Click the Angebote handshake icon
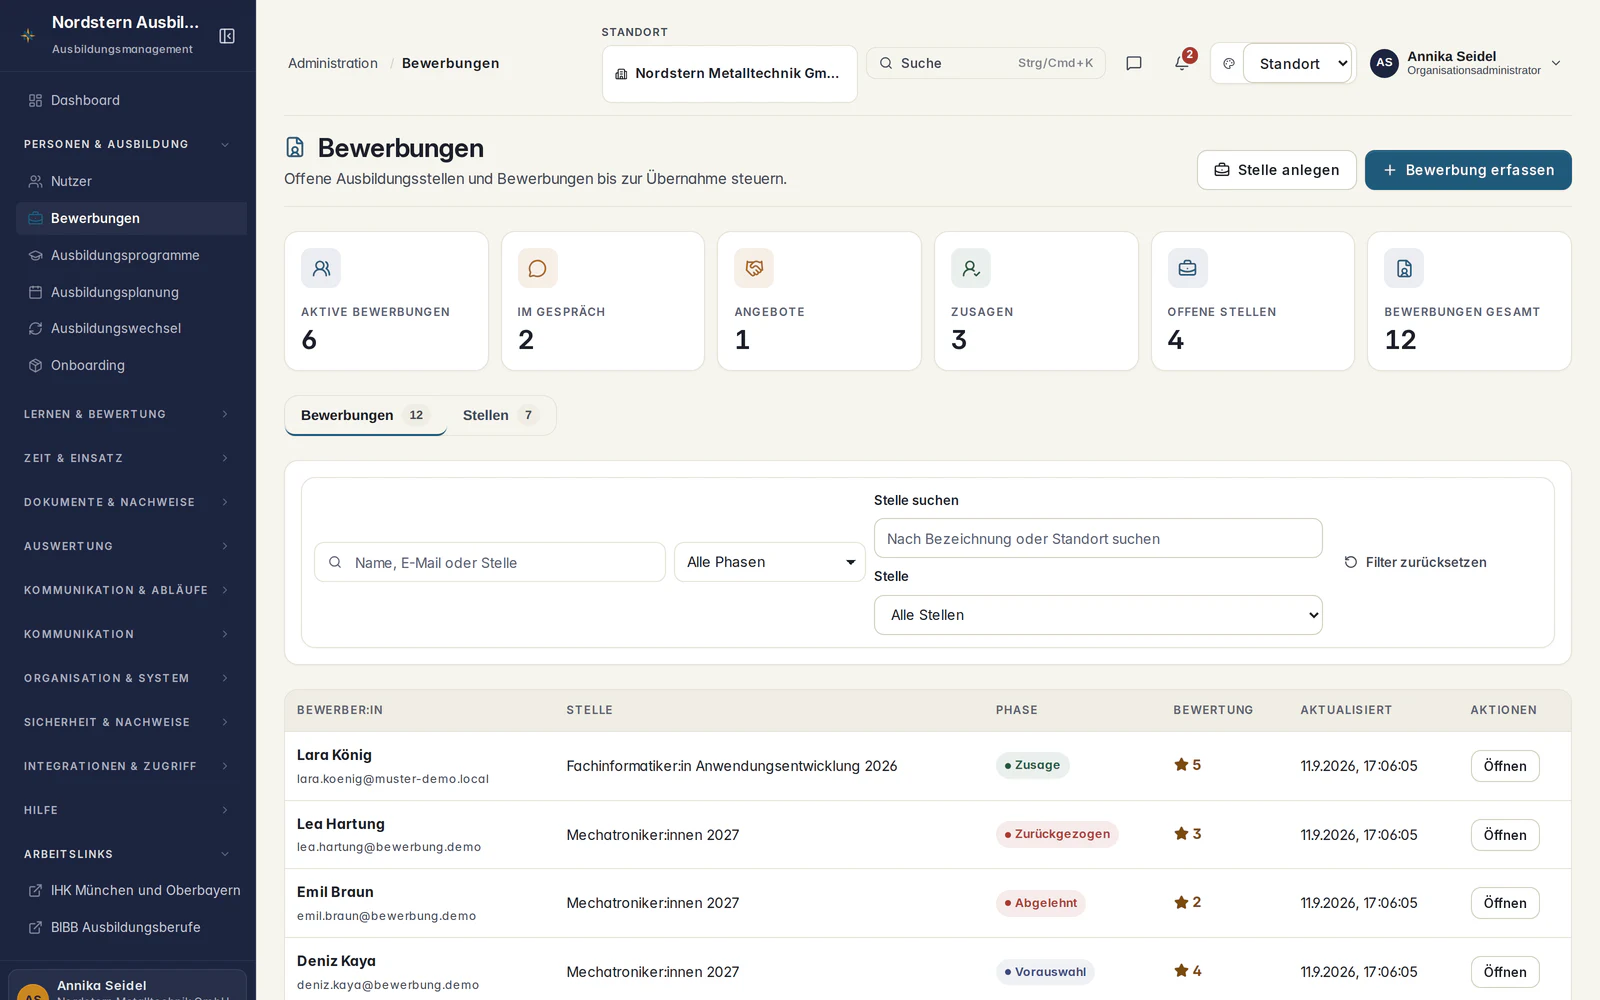 [754, 268]
